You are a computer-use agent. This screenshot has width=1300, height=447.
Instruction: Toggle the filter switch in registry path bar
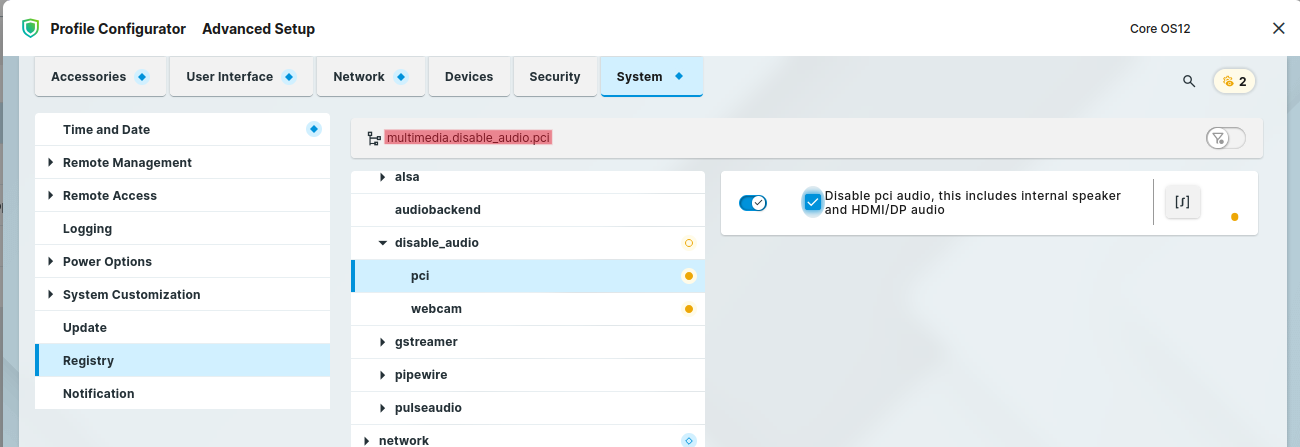pos(1226,138)
